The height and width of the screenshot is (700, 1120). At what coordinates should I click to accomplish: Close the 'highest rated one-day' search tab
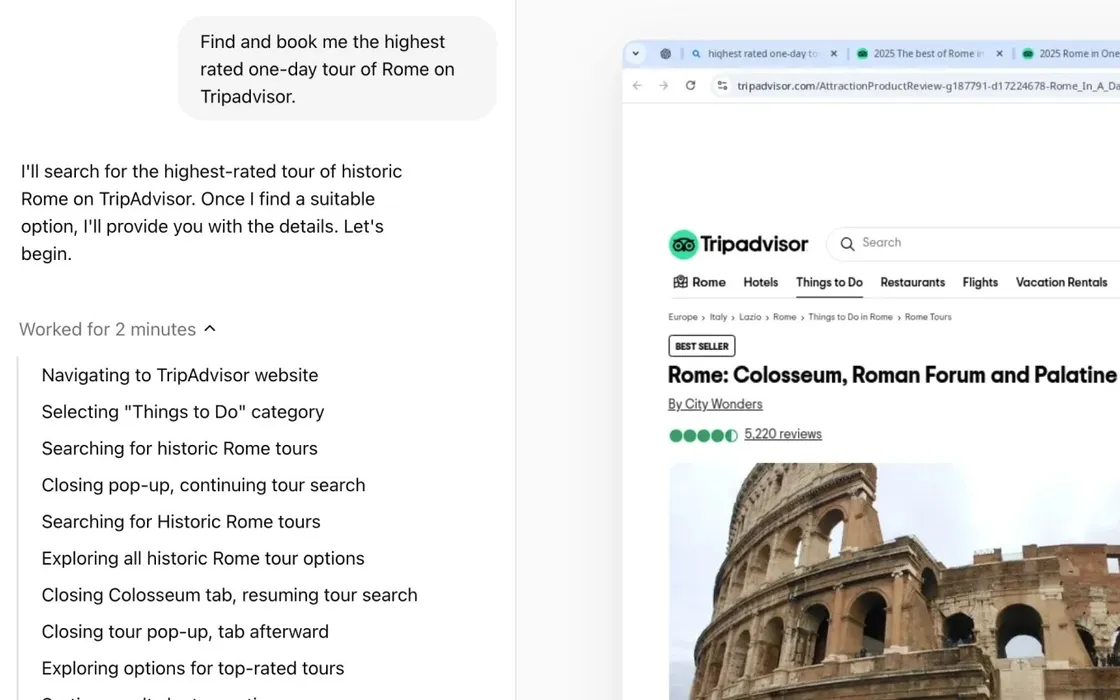click(834, 54)
